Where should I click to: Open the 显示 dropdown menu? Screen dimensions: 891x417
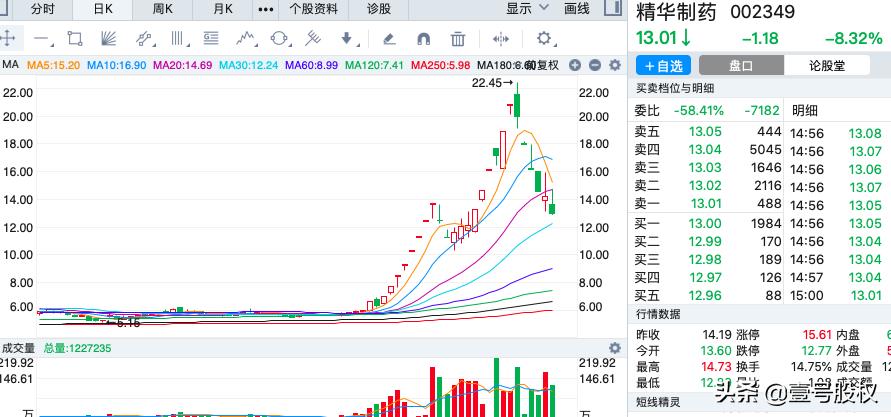(527, 9)
